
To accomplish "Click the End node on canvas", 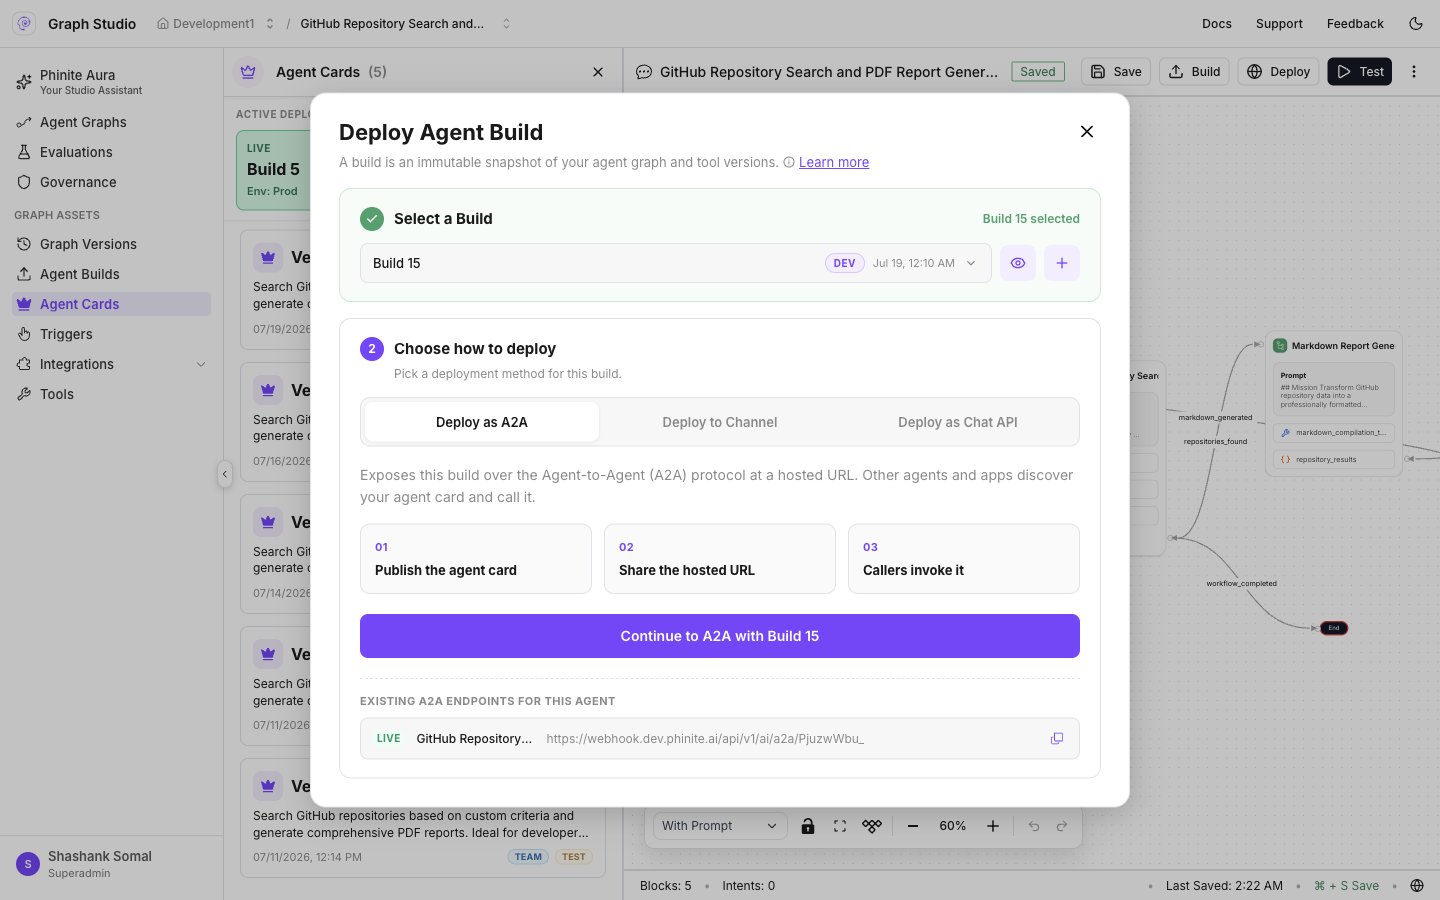I will tap(1334, 628).
